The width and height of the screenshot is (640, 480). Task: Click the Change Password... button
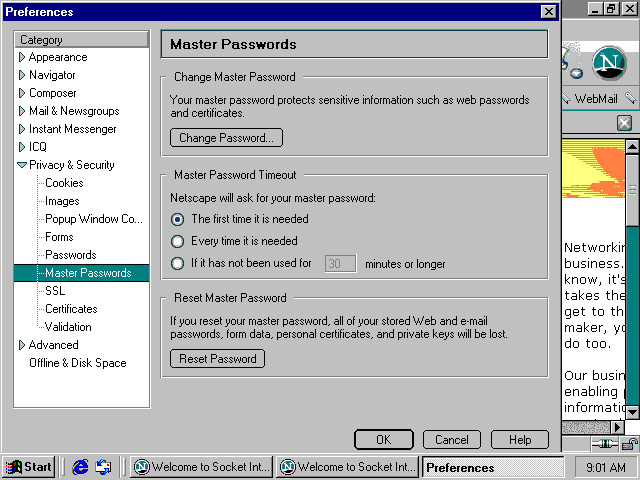pyautogui.click(x=226, y=138)
